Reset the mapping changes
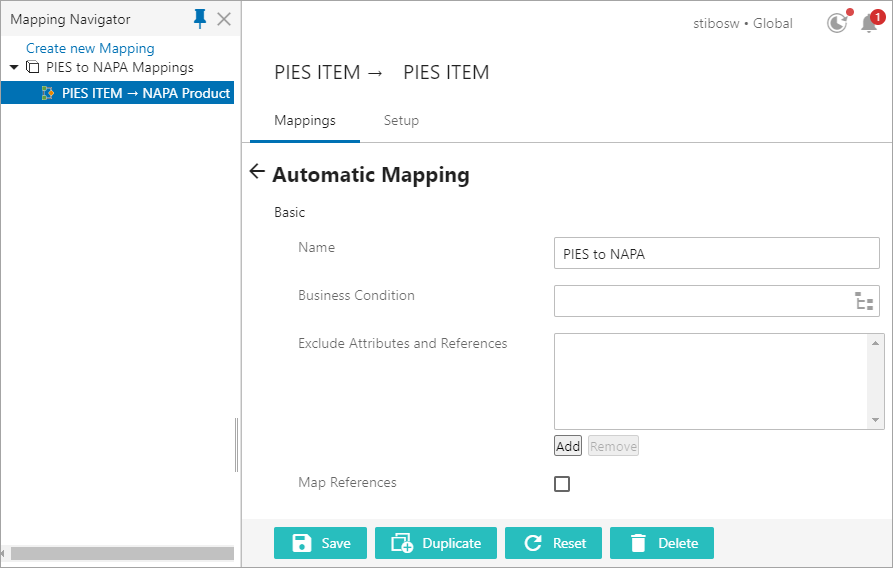Viewport: 893px width, 568px height. point(553,543)
